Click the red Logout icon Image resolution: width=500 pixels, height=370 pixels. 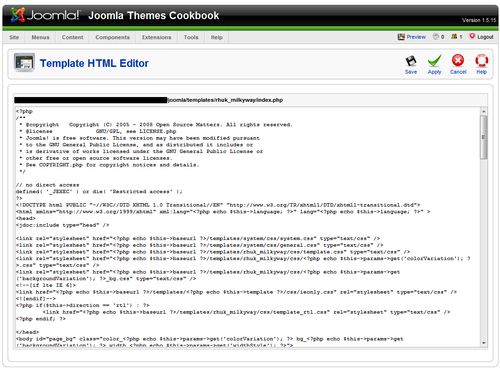[x=472, y=36]
